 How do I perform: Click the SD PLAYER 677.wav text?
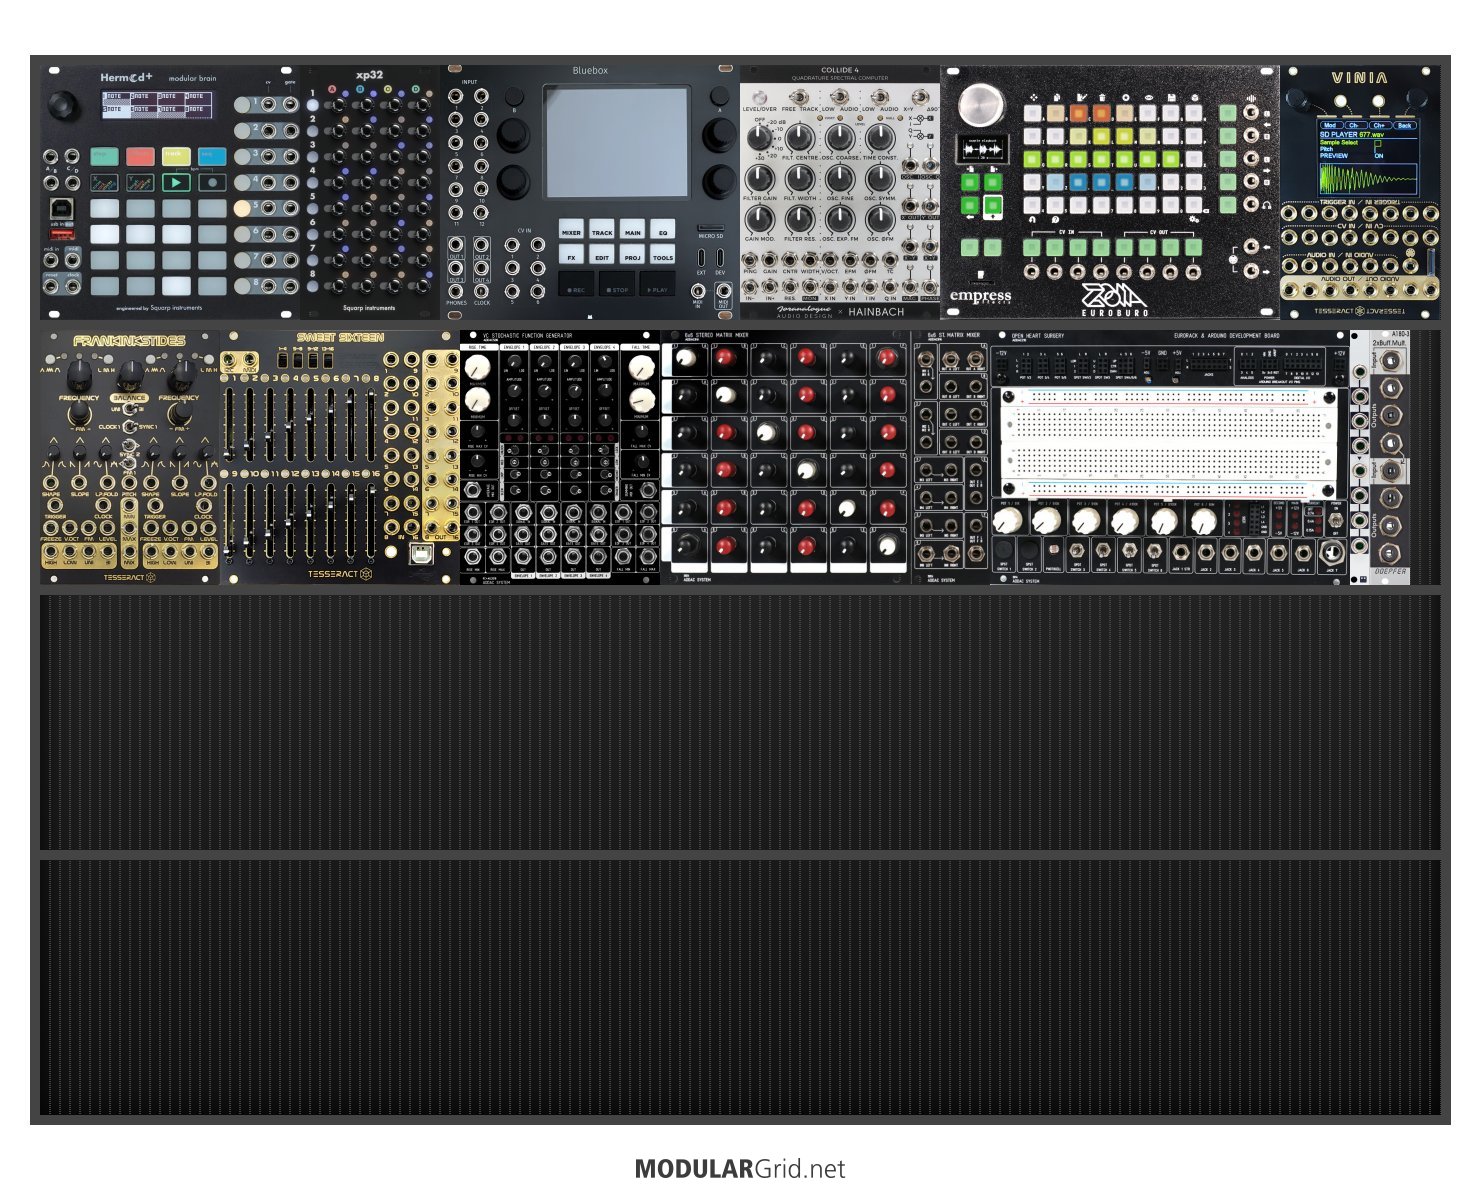1352,134
